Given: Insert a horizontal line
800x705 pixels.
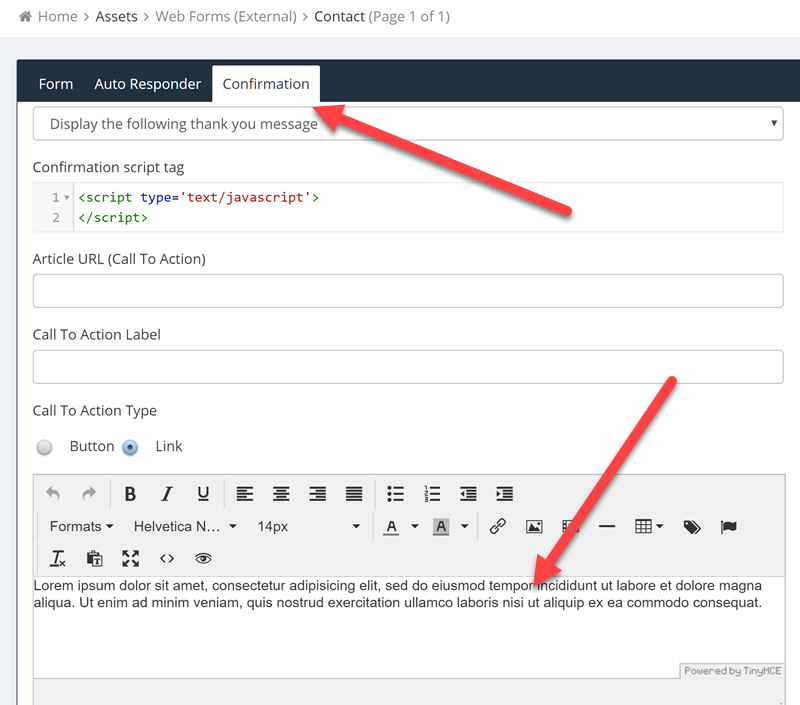Looking at the screenshot, I should 607,526.
